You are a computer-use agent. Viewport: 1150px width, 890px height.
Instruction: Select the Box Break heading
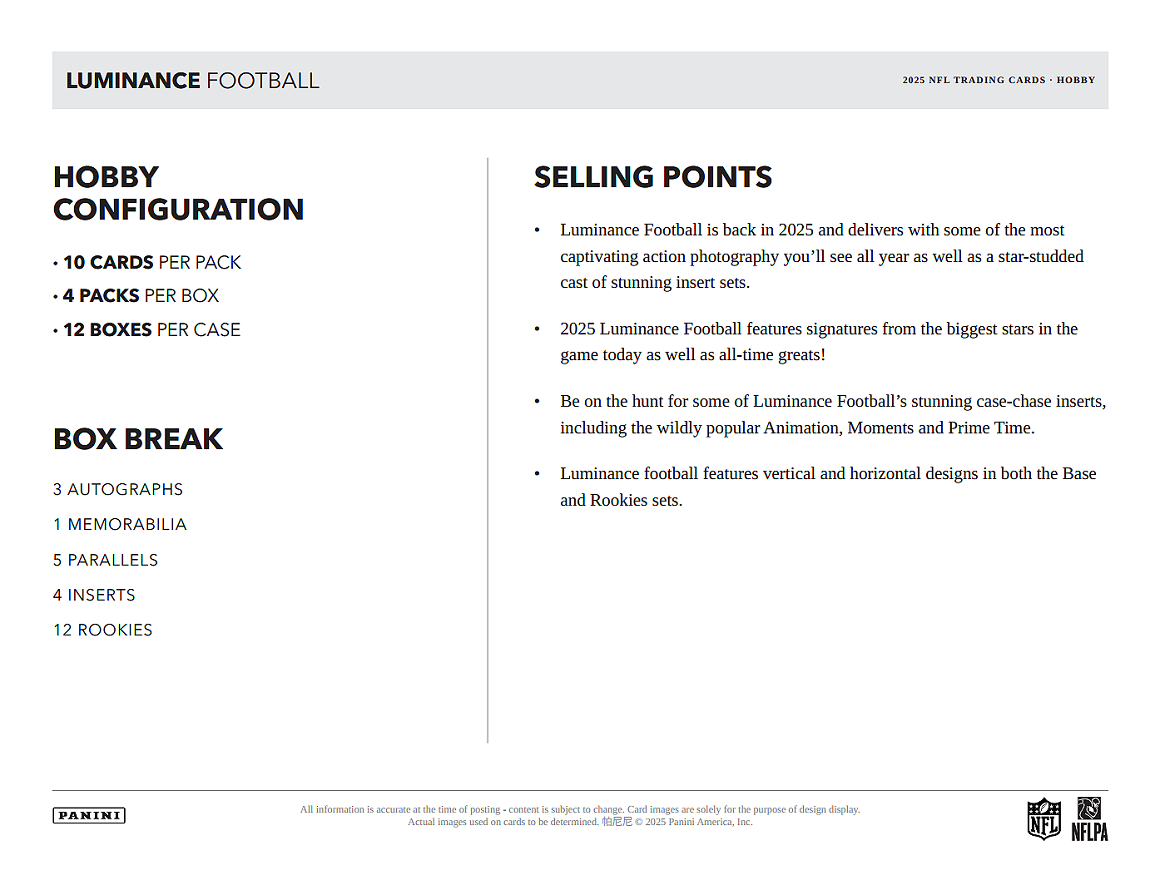[138, 439]
